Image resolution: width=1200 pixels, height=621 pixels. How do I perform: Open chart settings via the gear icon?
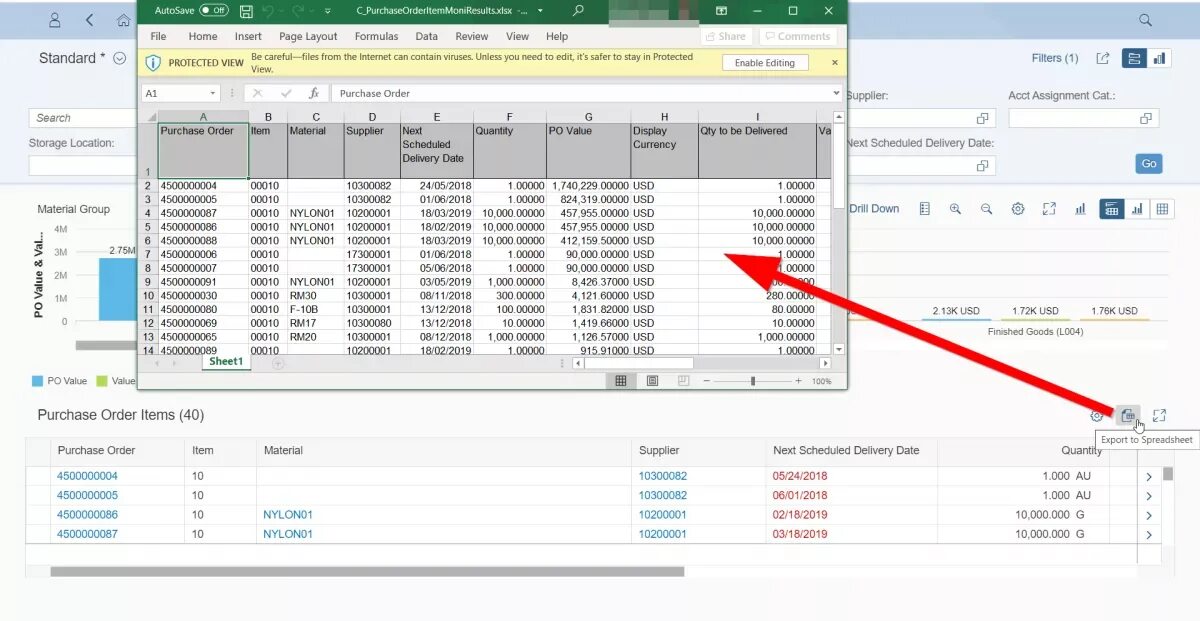pyautogui.click(x=1017, y=208)
